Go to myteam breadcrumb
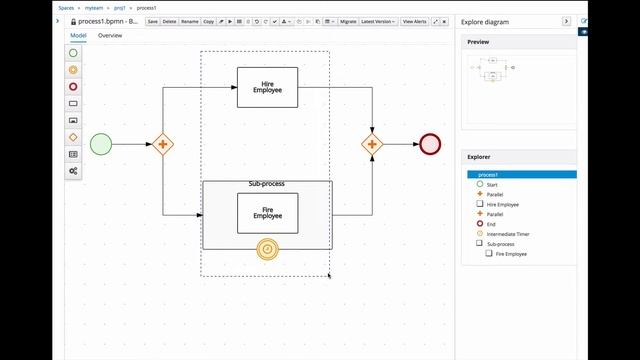This screenshot has width=640, height=360. pyautogui.click(x=94, y=8)
